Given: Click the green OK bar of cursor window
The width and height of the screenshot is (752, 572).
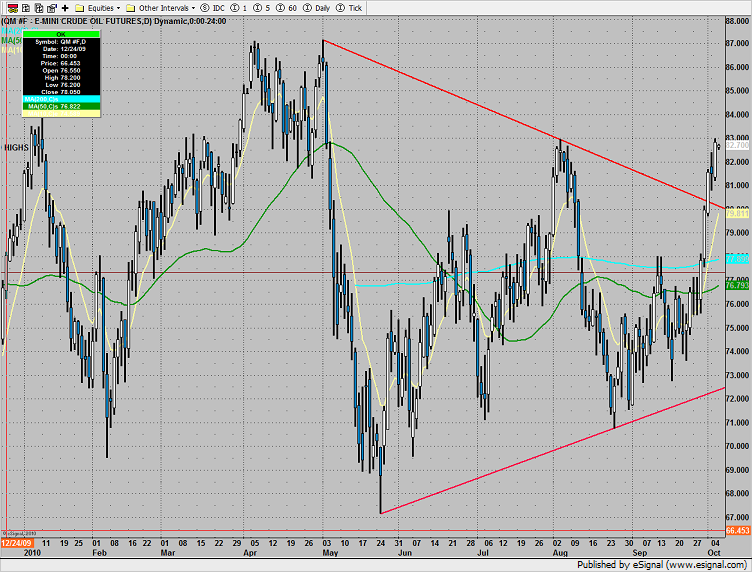Looking at the screenshot, I should click(61, 34).
